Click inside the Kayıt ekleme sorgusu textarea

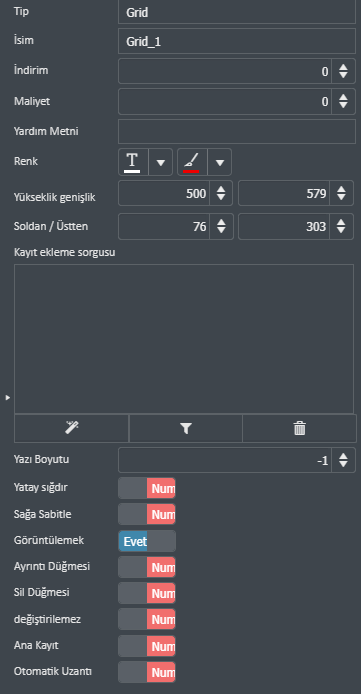pyautogui.click(x=184, y=339)
